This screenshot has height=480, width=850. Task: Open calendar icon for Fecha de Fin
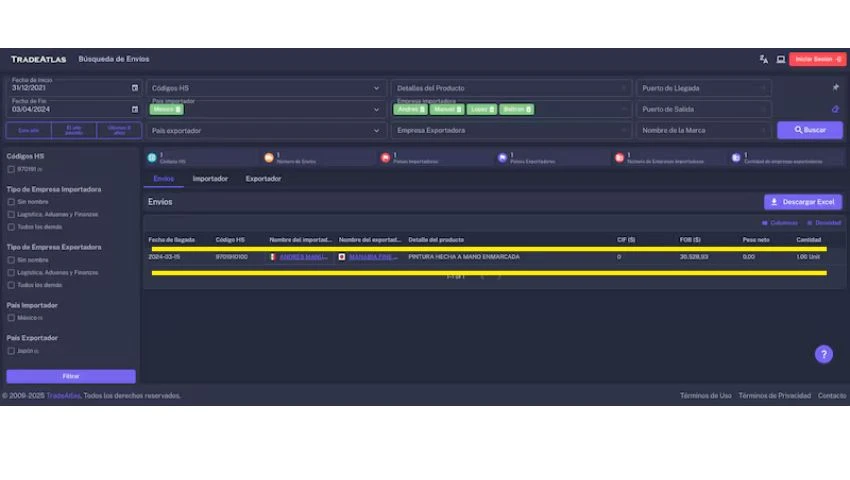click(x=135, y=109)
